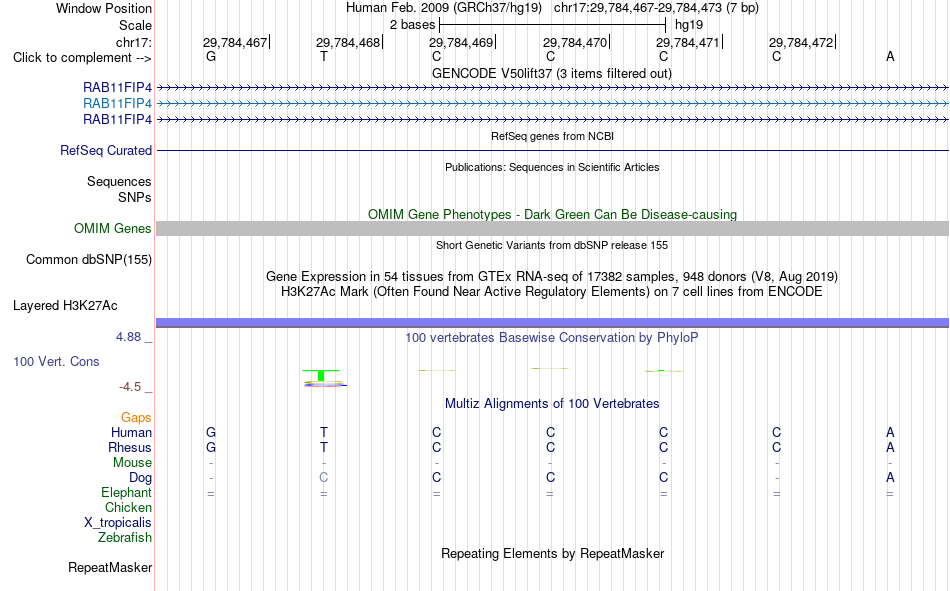Open Short Genetic Variants from dbSNP title
The image size is (950, 591).
click(x=552, y=245)
